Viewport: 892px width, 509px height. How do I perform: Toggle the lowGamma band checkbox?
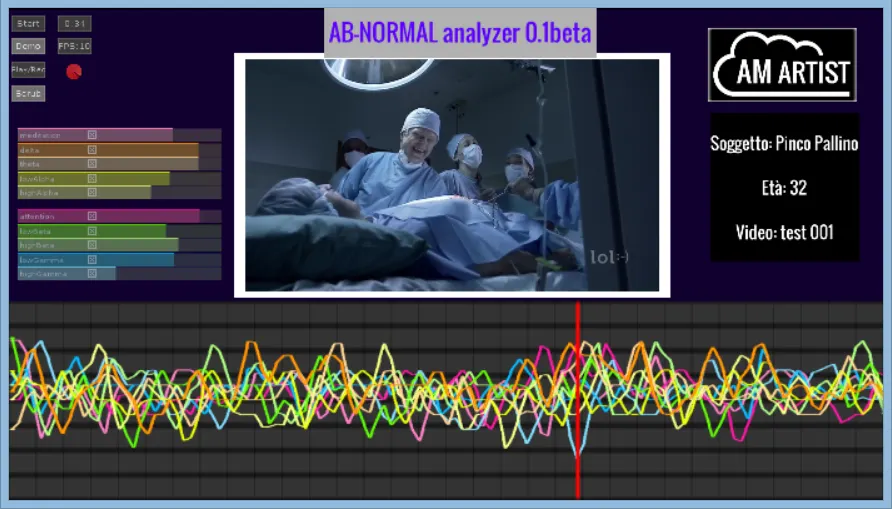click(x=92, y=260)
